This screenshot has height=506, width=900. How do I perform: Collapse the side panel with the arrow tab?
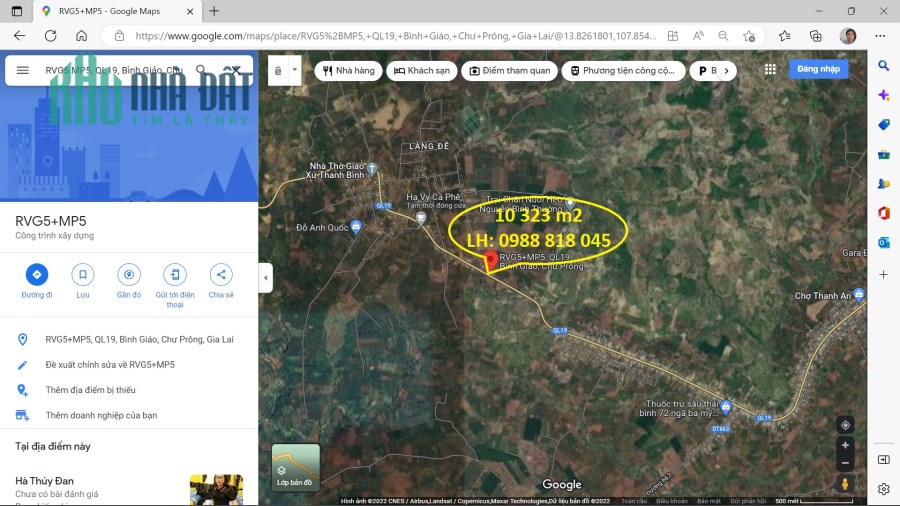click(x=265, y=278)
